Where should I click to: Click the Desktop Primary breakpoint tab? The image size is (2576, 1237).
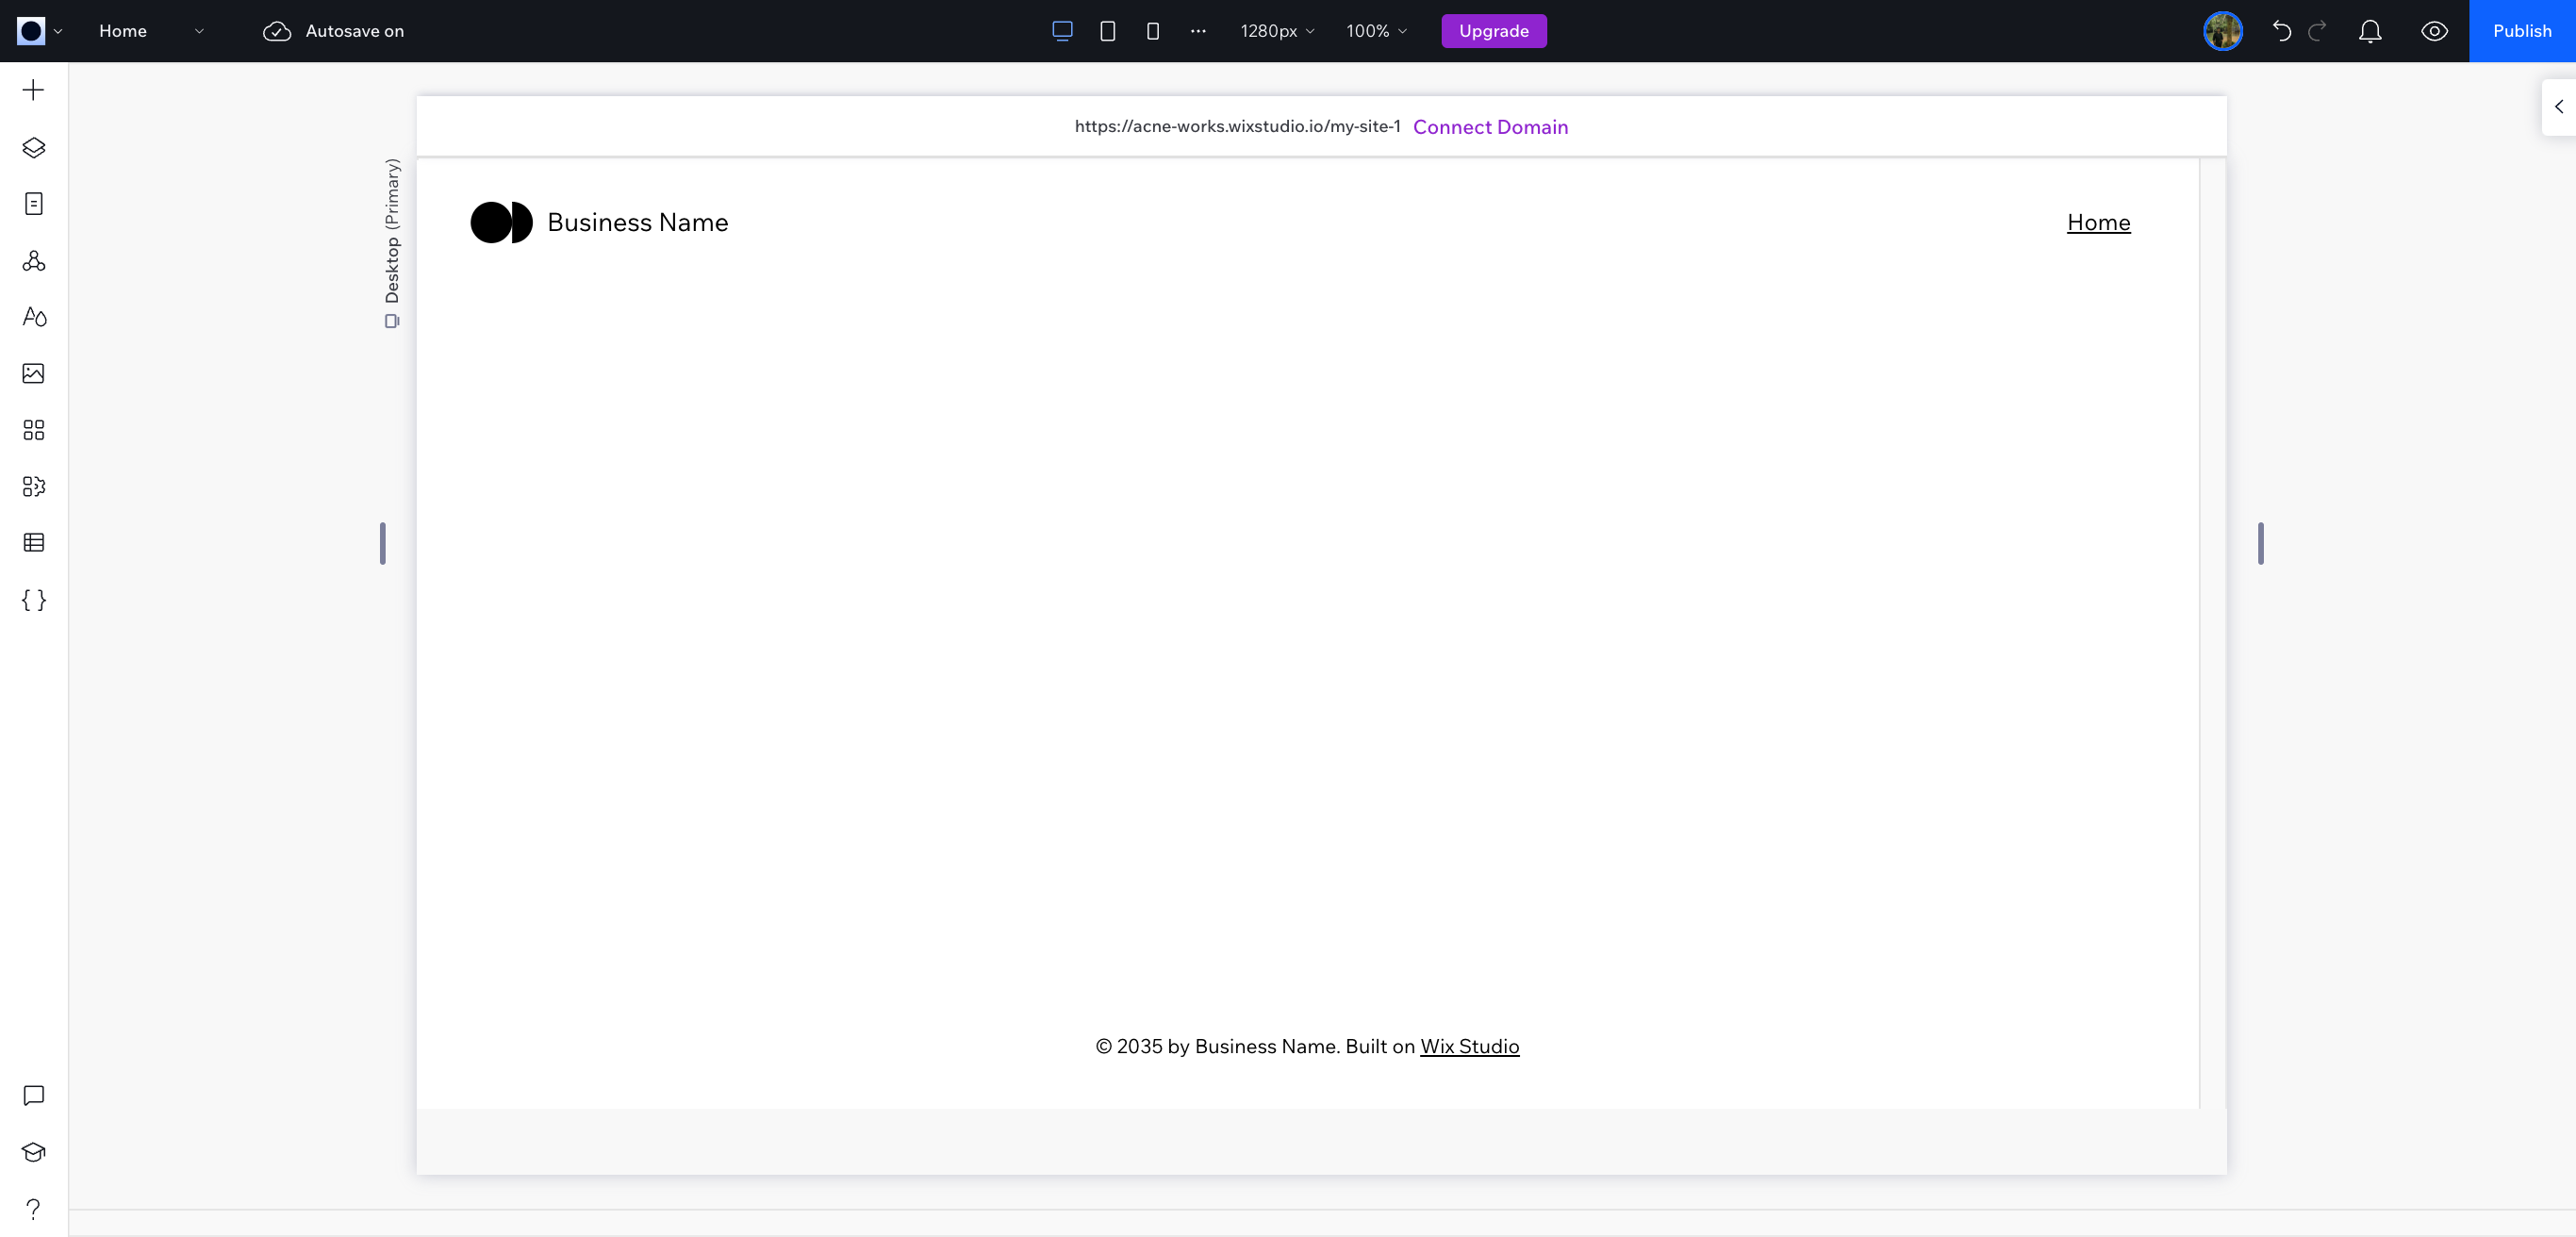coord(392,241)
